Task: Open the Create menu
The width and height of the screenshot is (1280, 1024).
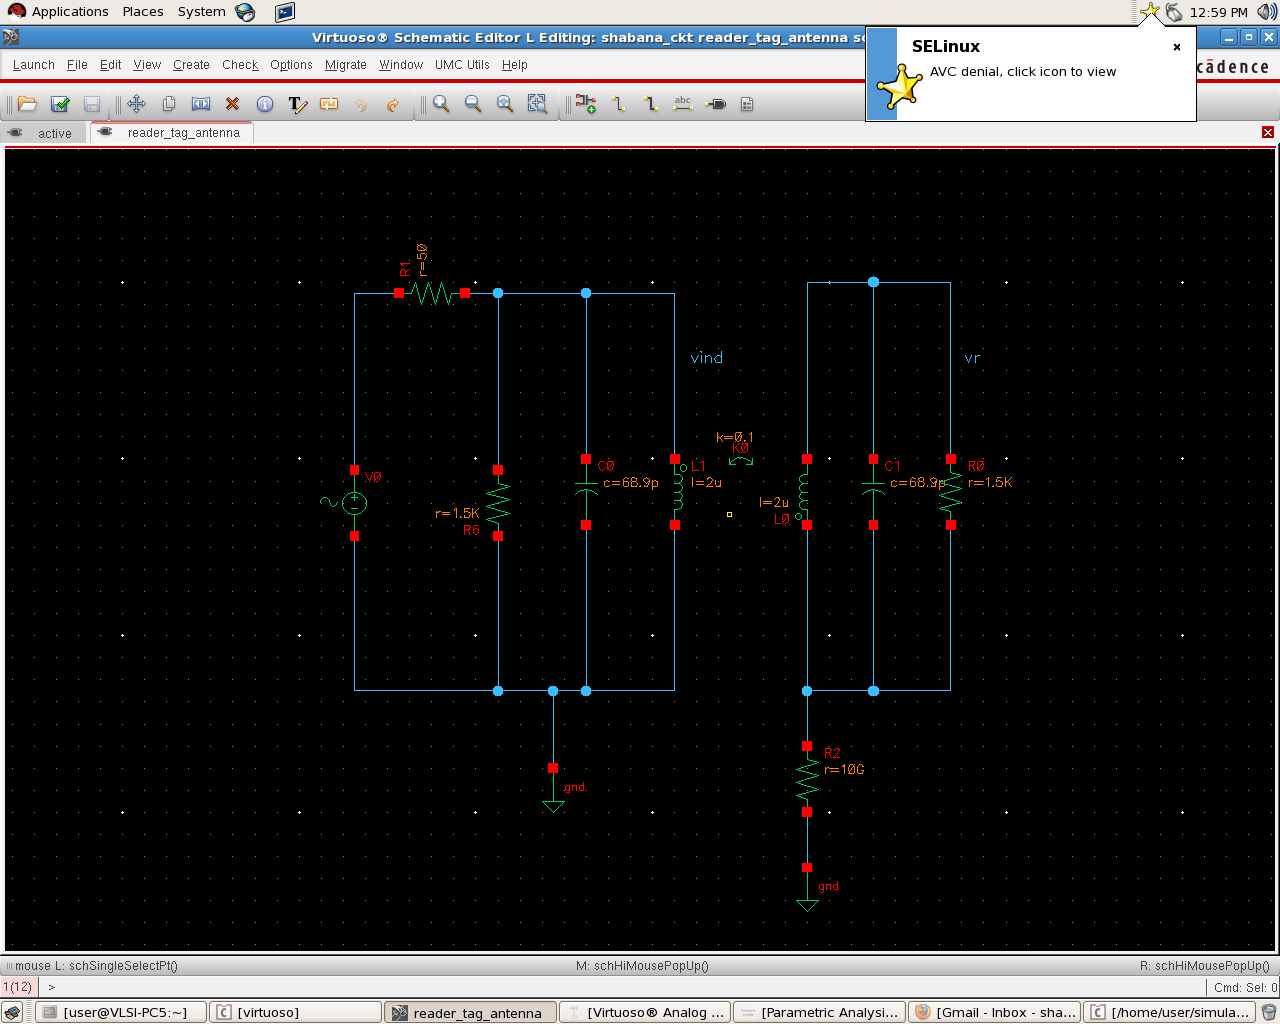Action: point(191,65)
